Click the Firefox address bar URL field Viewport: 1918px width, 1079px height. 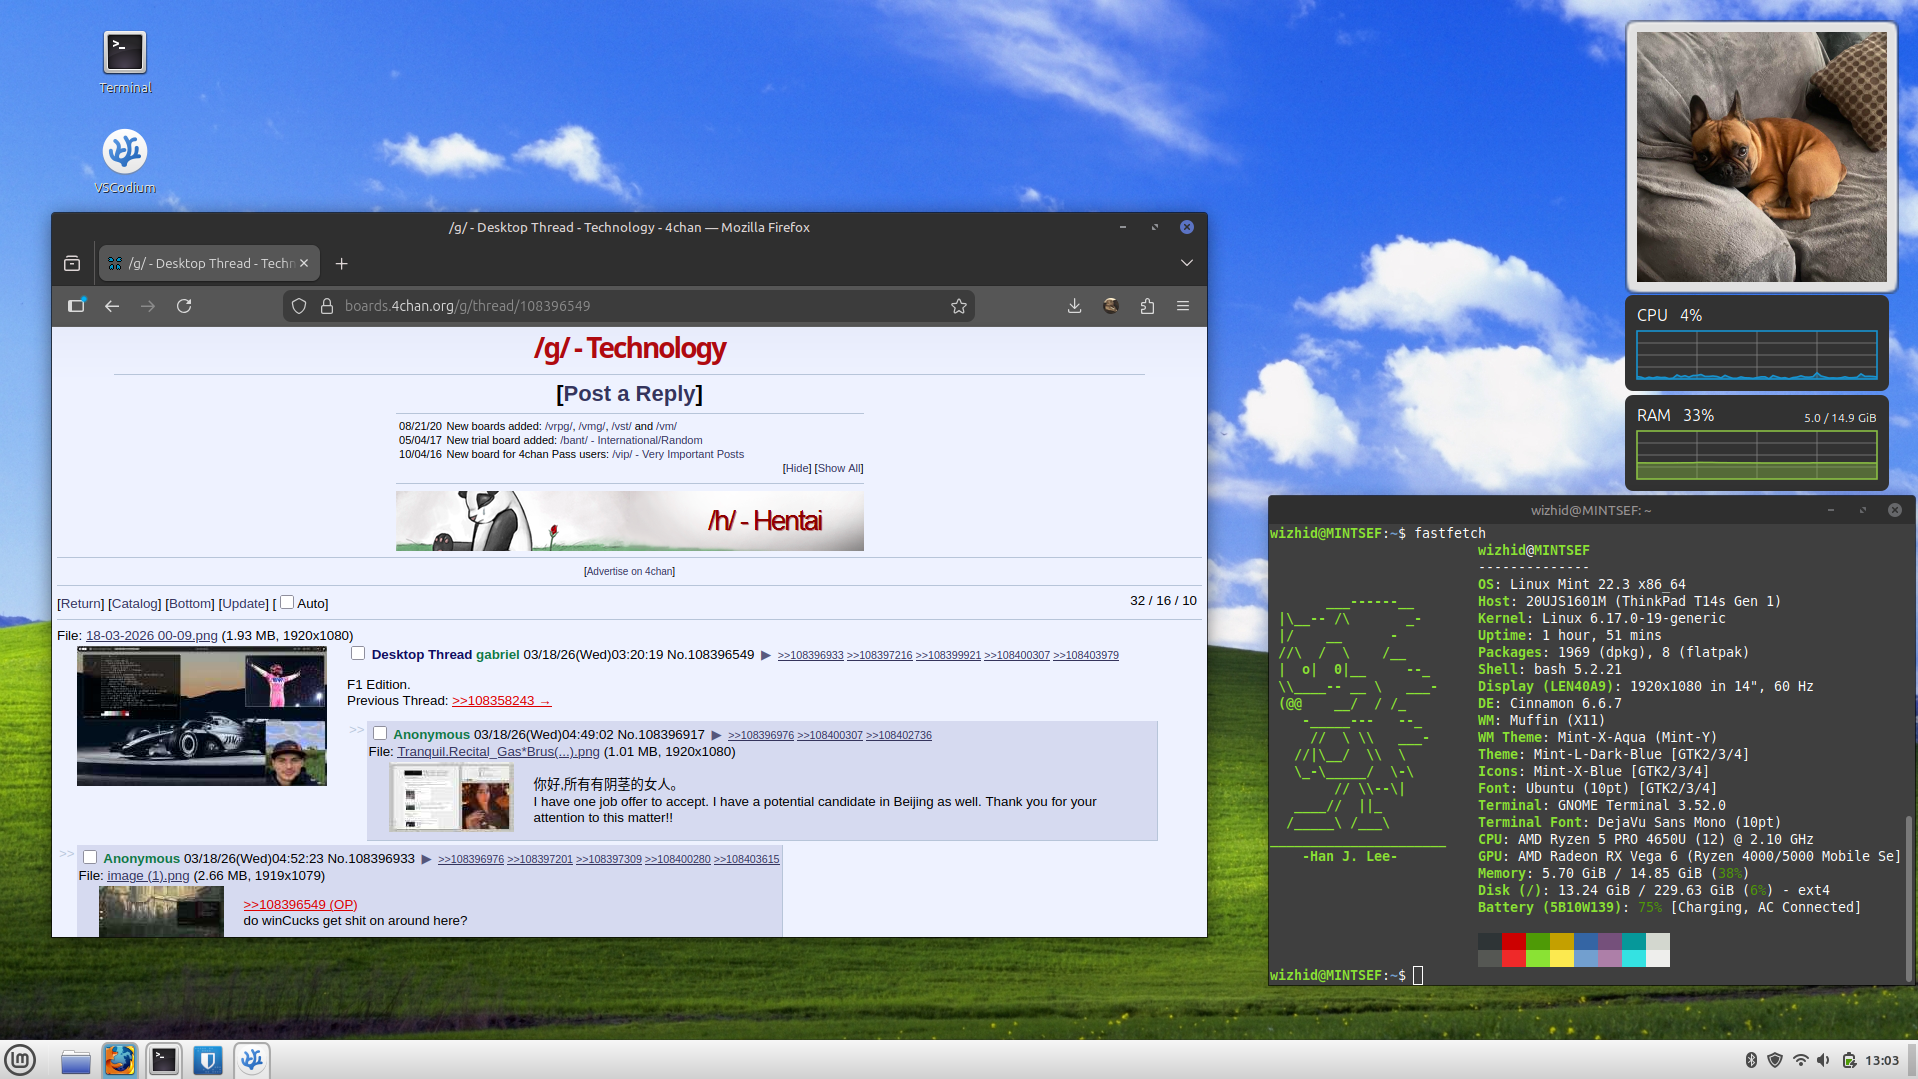(x=629, y=306)
